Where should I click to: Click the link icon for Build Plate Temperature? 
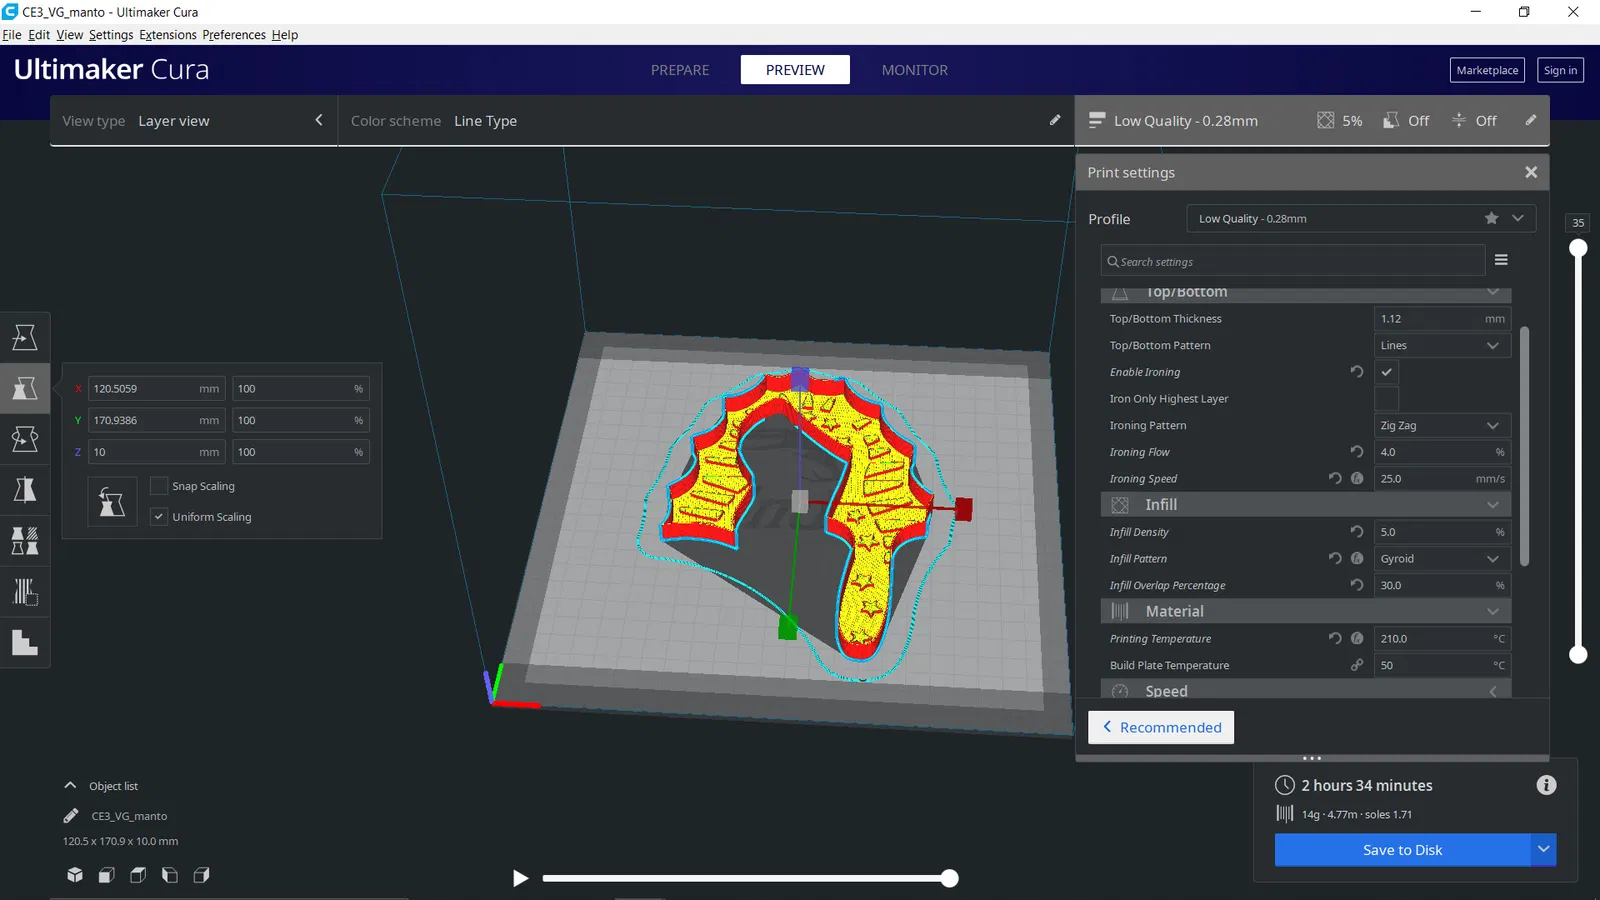(x=1357, y=665)
